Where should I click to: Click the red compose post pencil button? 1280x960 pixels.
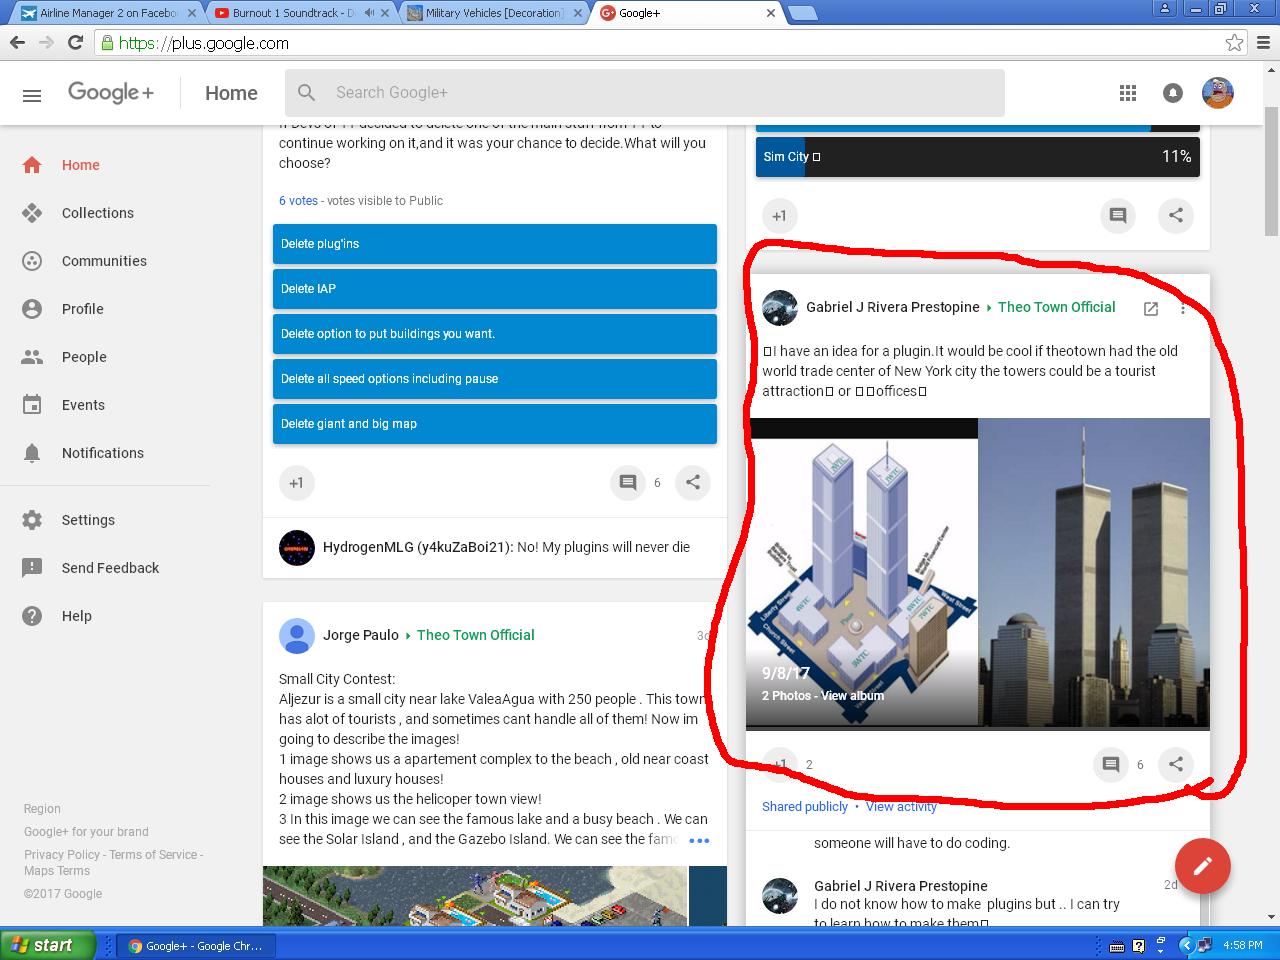pos(1203,867)
